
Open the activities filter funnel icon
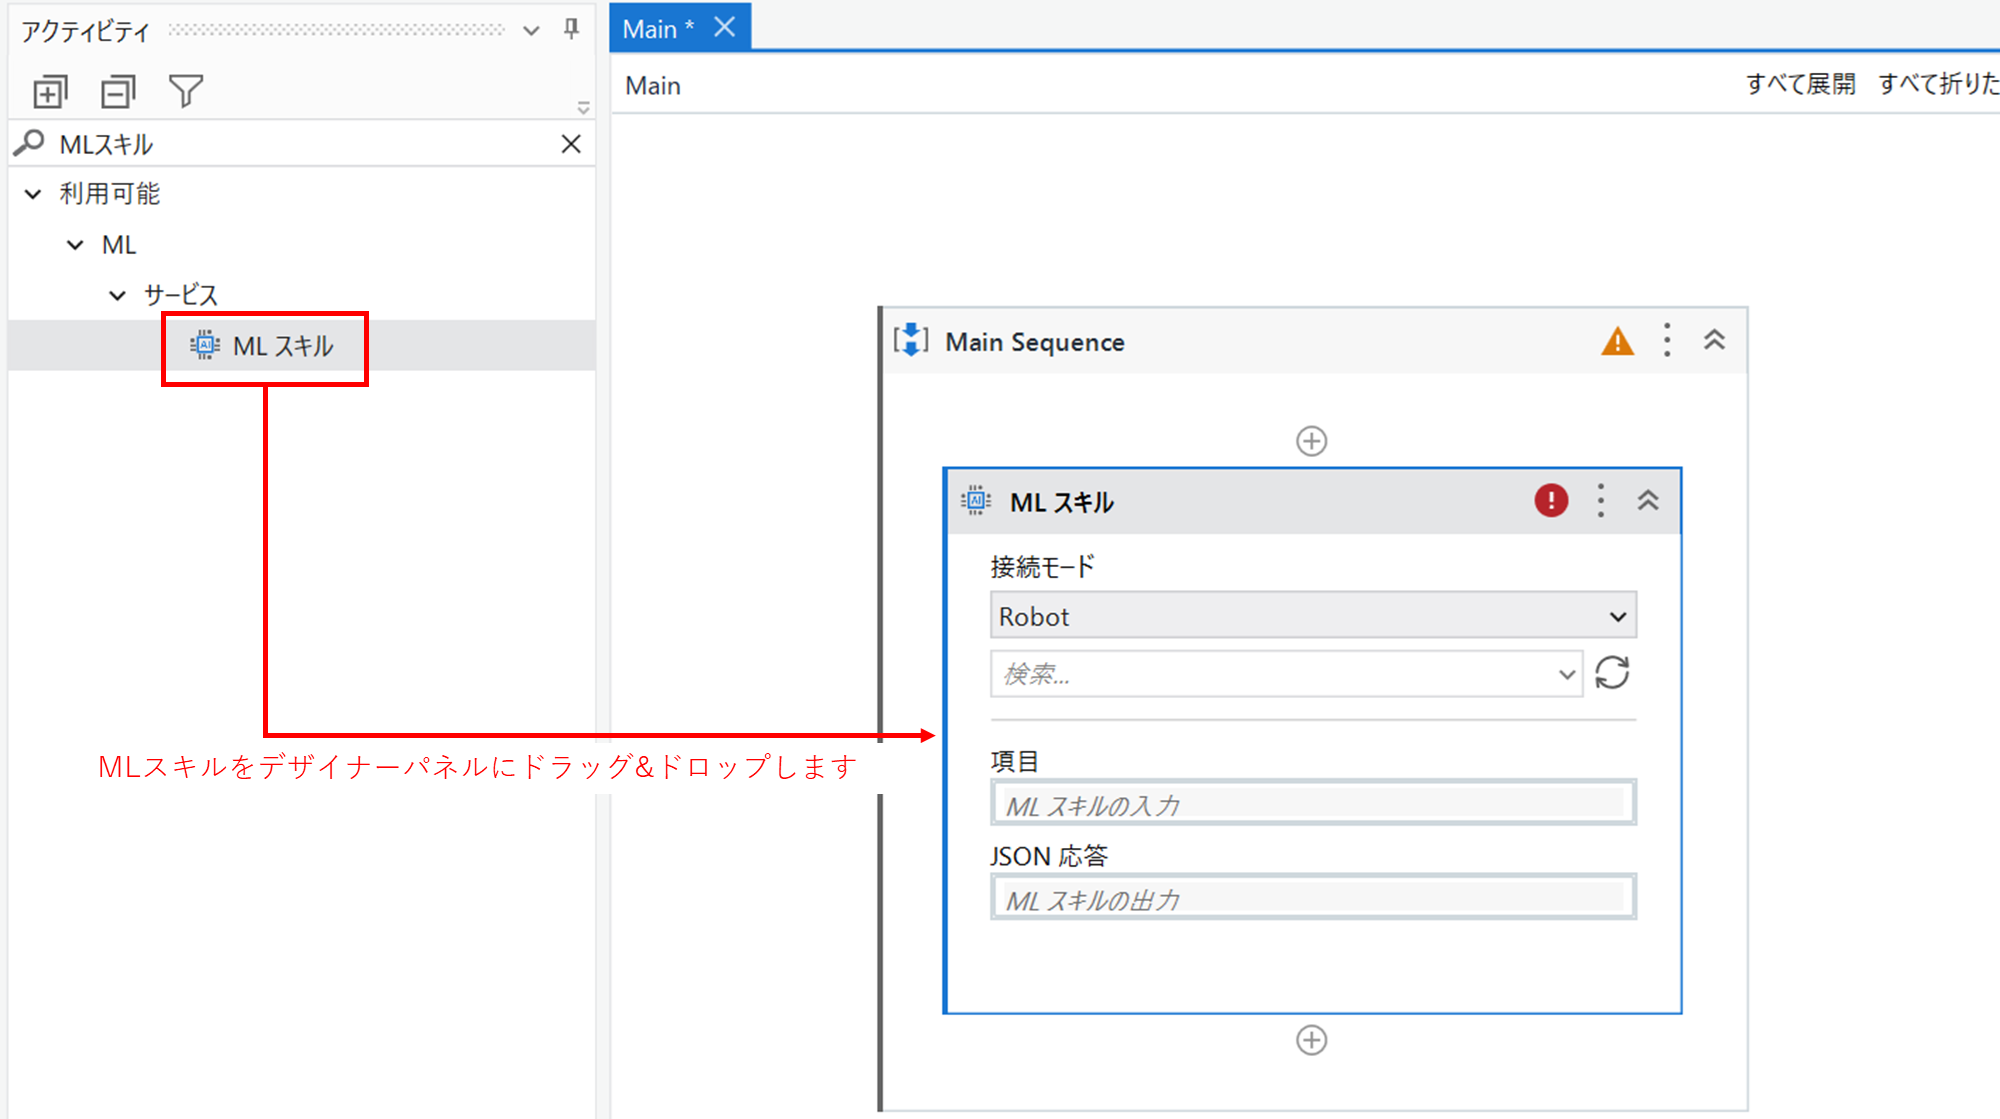[x=186, y=92]
